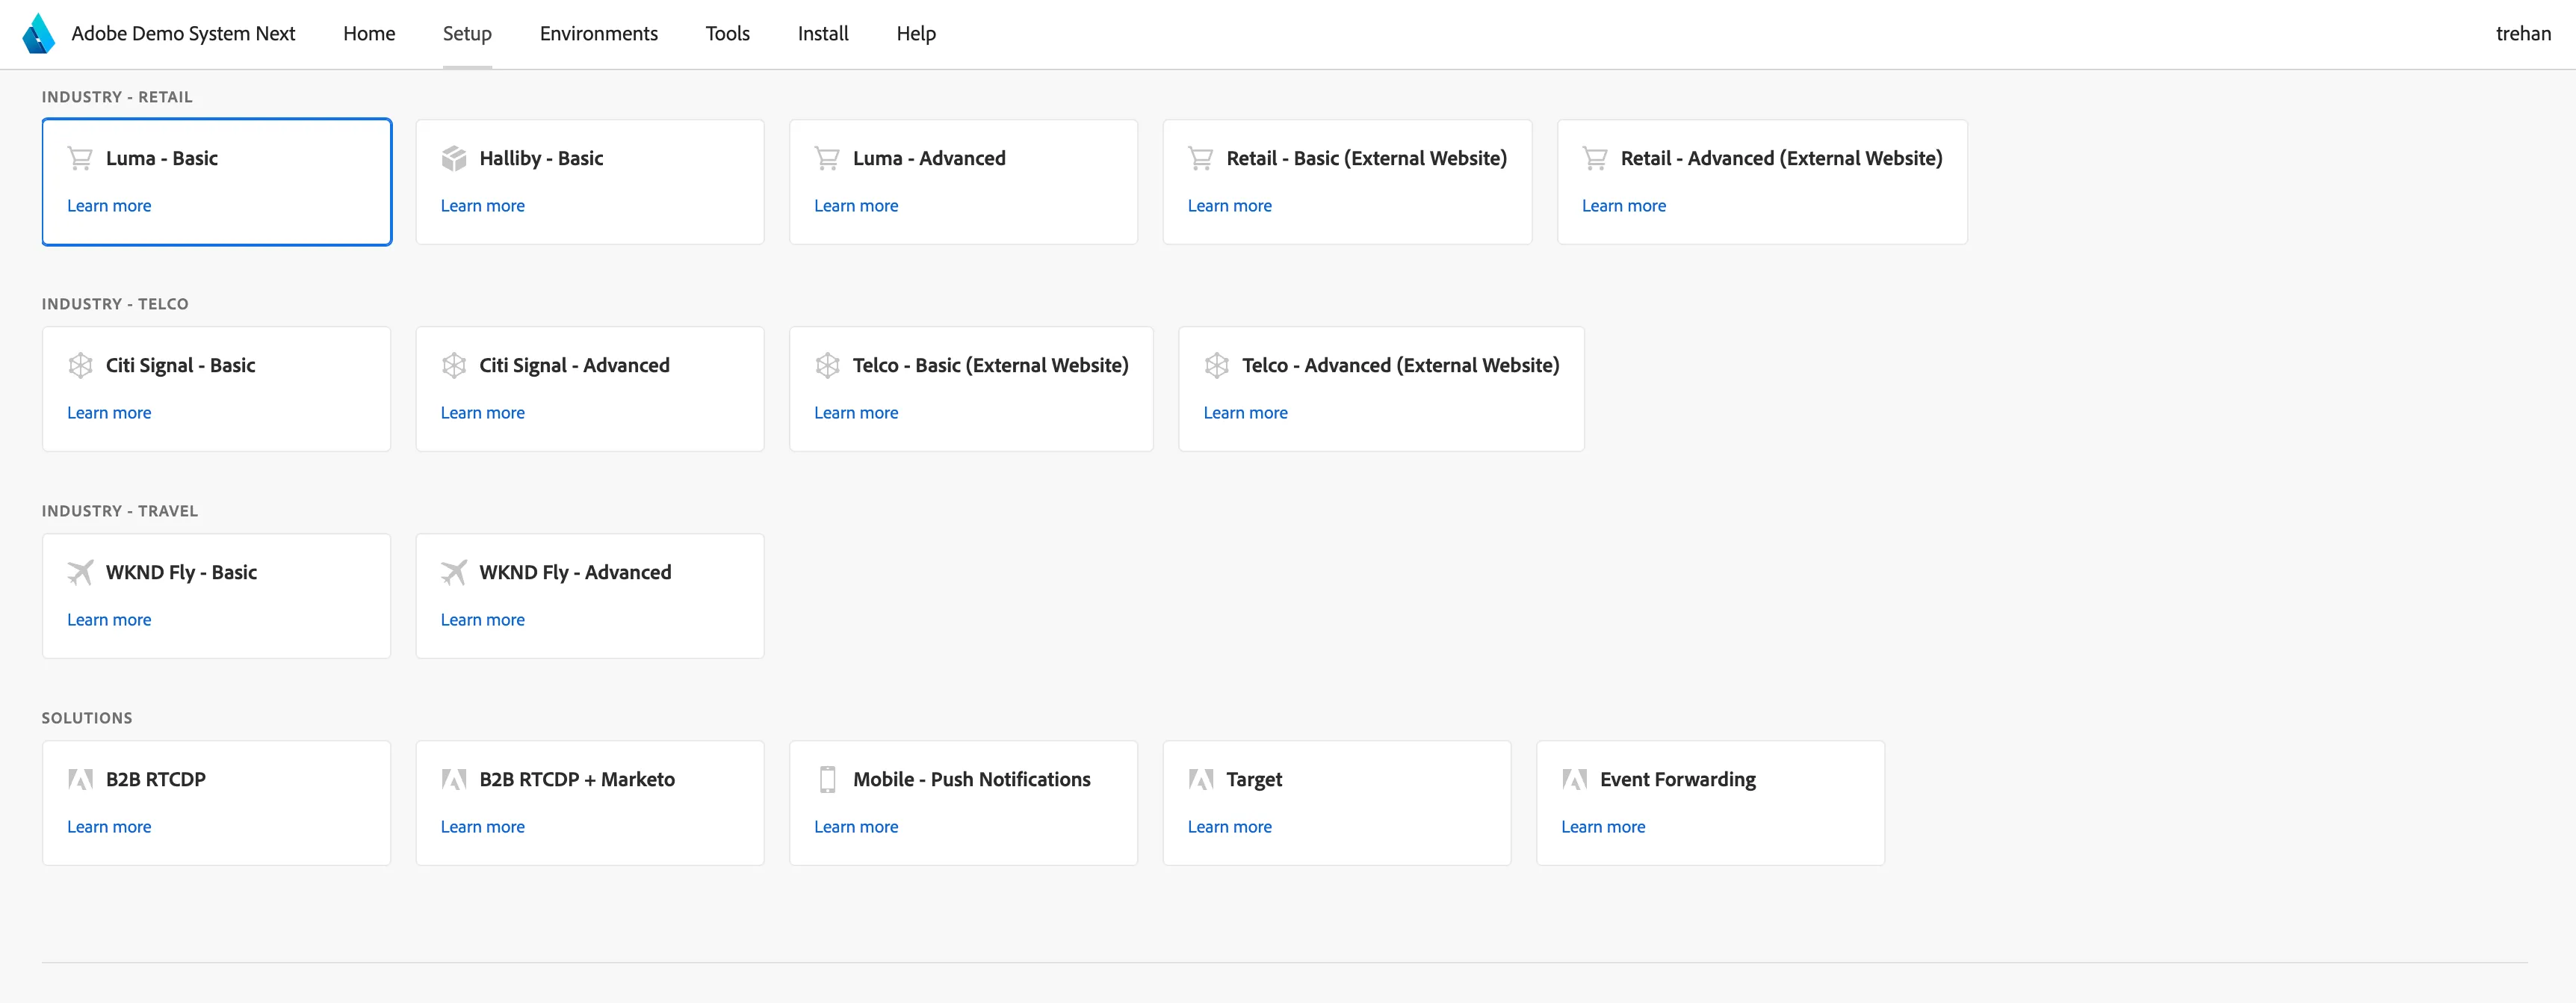Open Learn more link under Luma - Basic
This screenshot has width=2576, height=1003.
pos(109,205)
